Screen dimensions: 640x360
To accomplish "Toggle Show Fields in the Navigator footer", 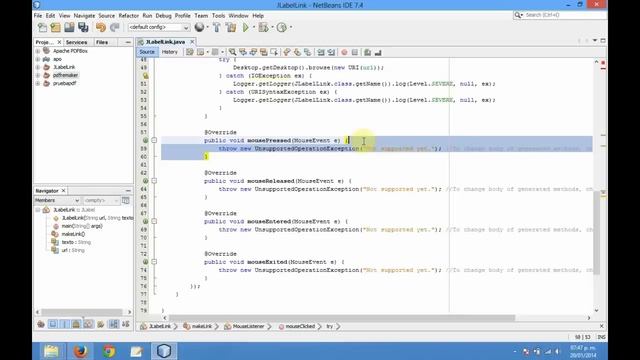I will [53, 324].
